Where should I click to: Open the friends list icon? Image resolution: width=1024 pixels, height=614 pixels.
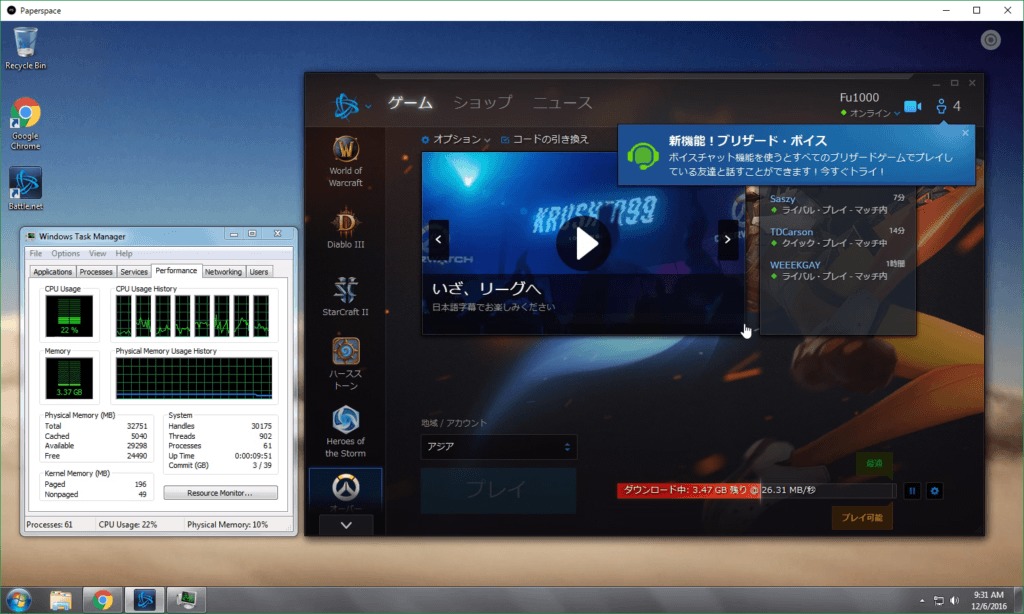[941, 106]
